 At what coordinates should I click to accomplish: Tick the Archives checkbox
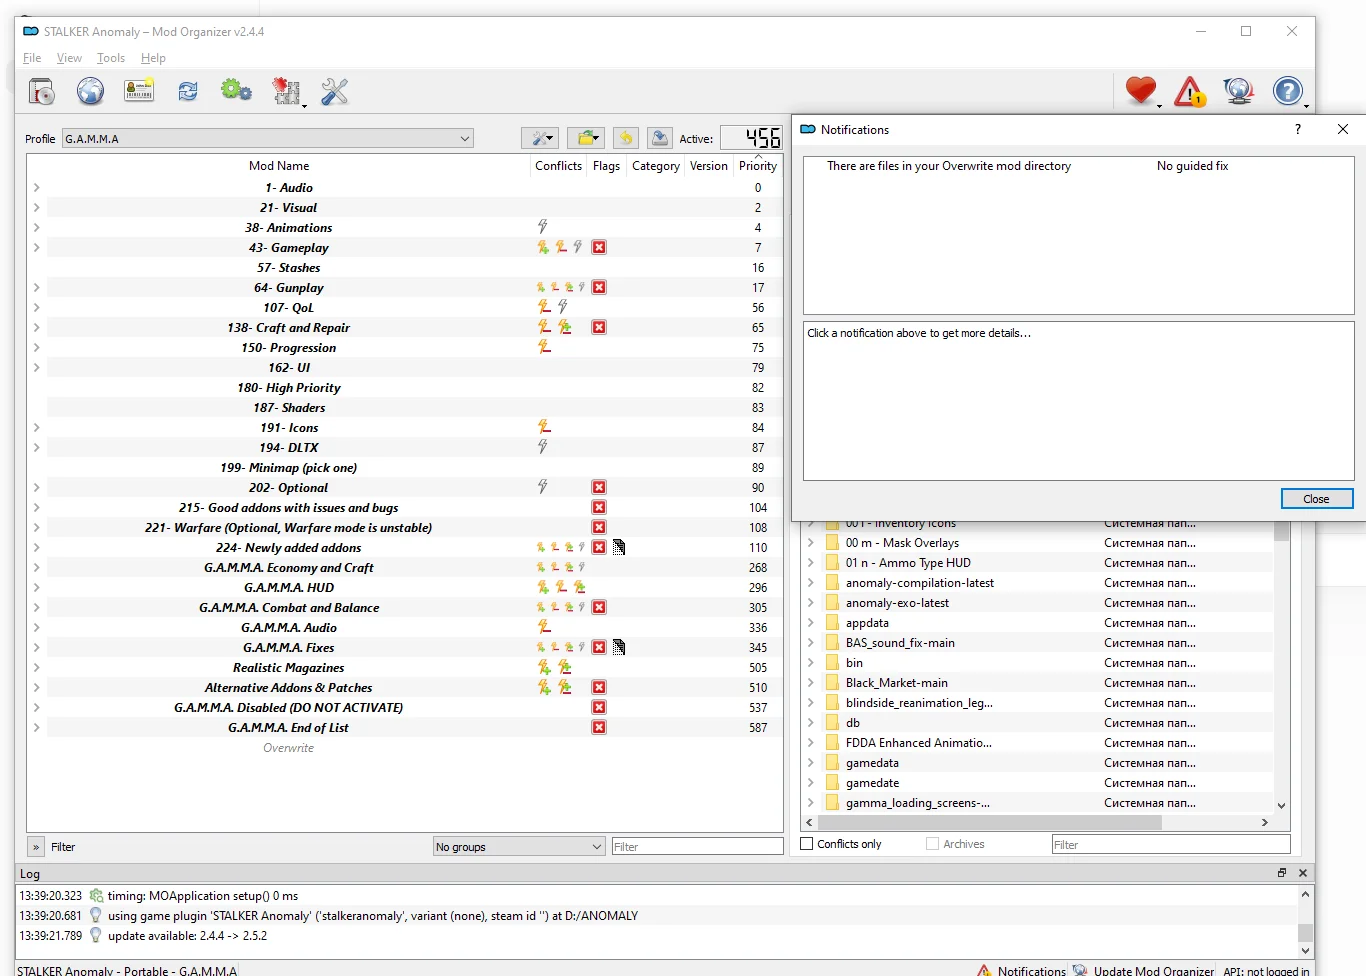coord(932,844)
